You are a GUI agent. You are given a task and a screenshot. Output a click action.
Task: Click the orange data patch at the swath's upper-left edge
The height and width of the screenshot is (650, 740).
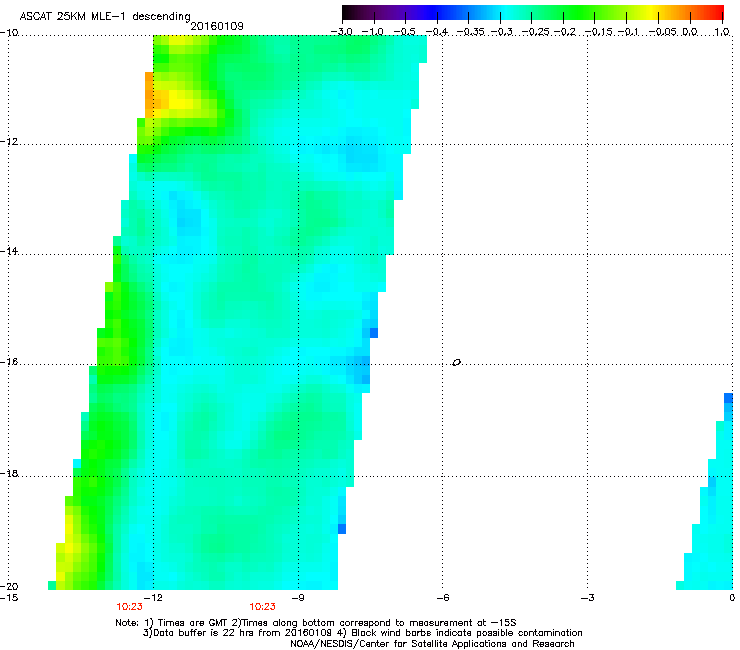click(151, 95)
